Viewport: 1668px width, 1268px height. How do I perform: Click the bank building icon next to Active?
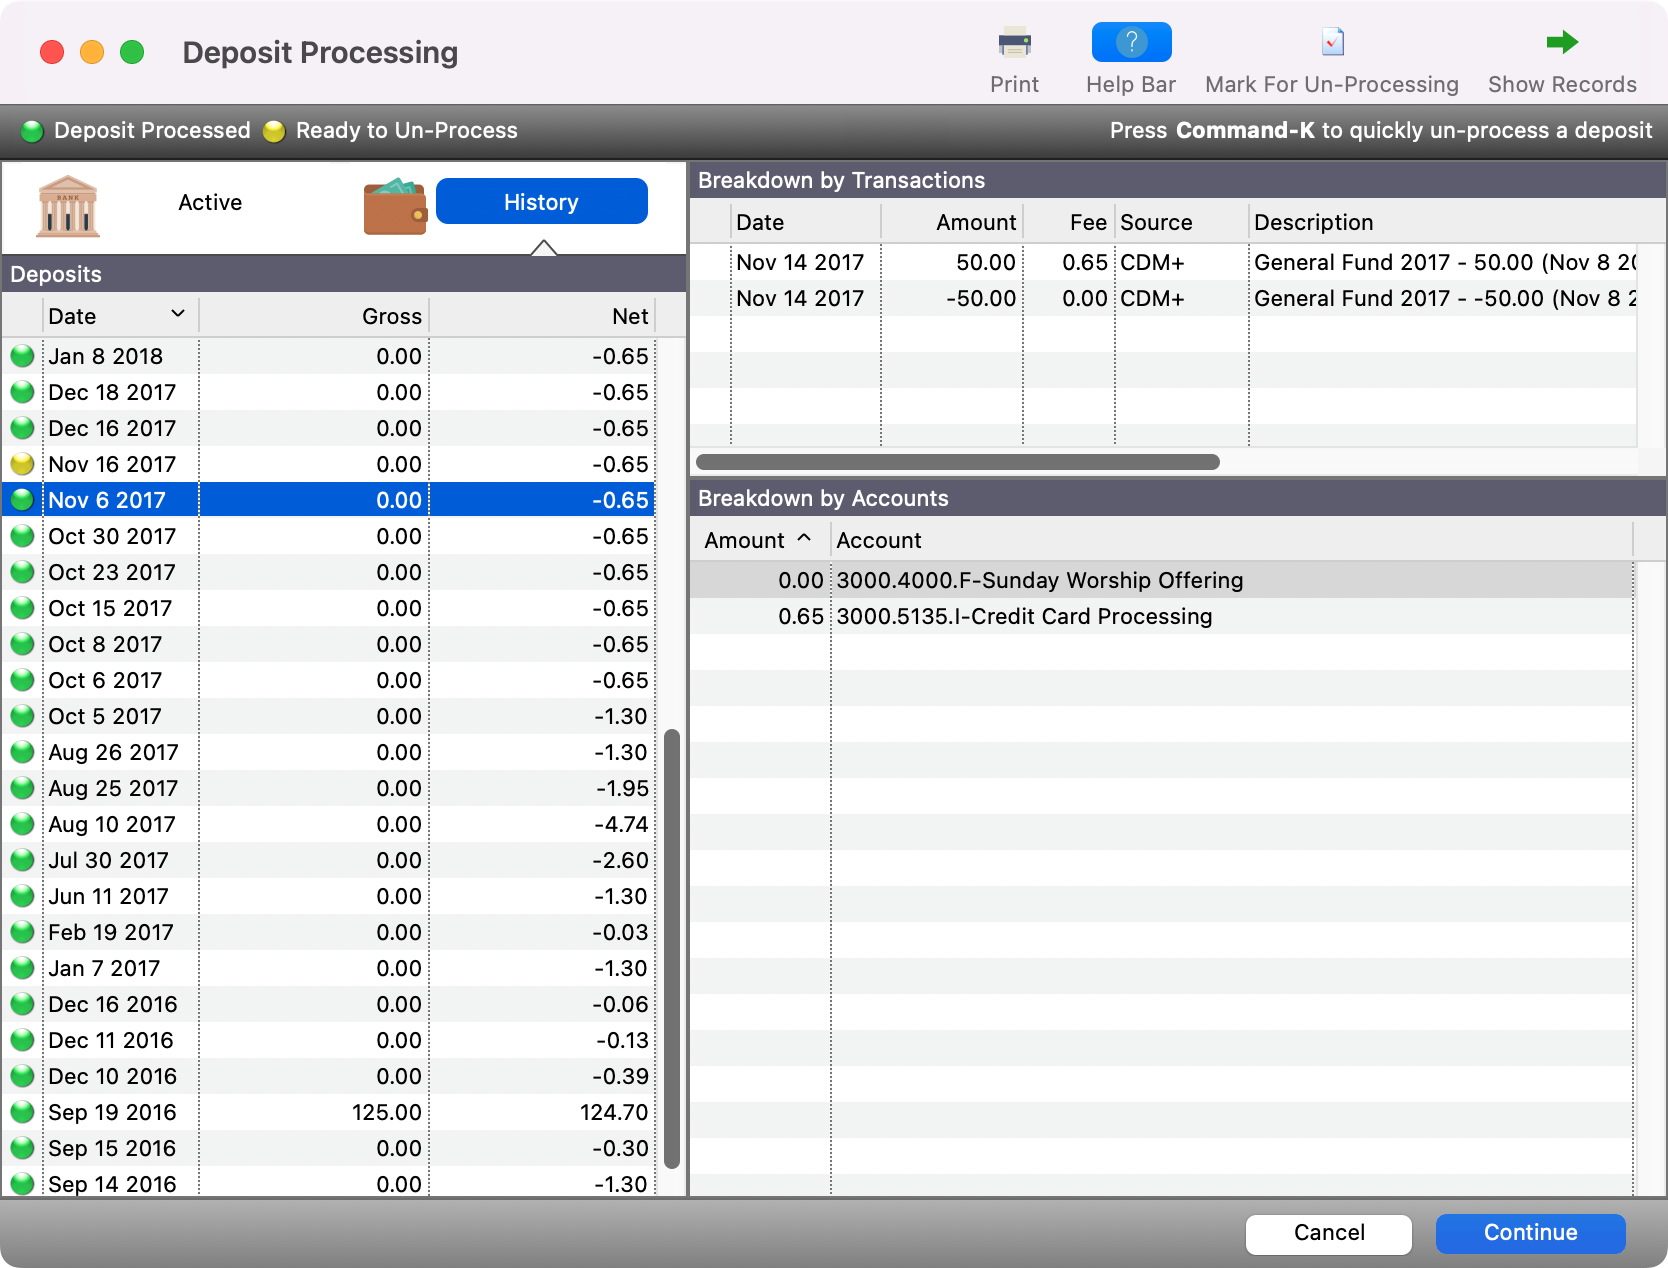tap(66, 207)
